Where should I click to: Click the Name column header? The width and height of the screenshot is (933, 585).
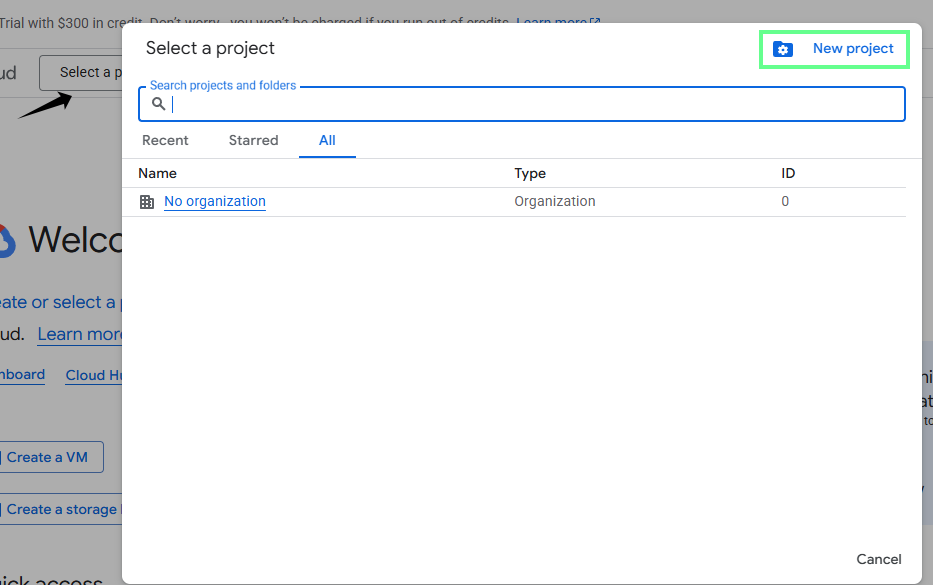coord(157,173)
